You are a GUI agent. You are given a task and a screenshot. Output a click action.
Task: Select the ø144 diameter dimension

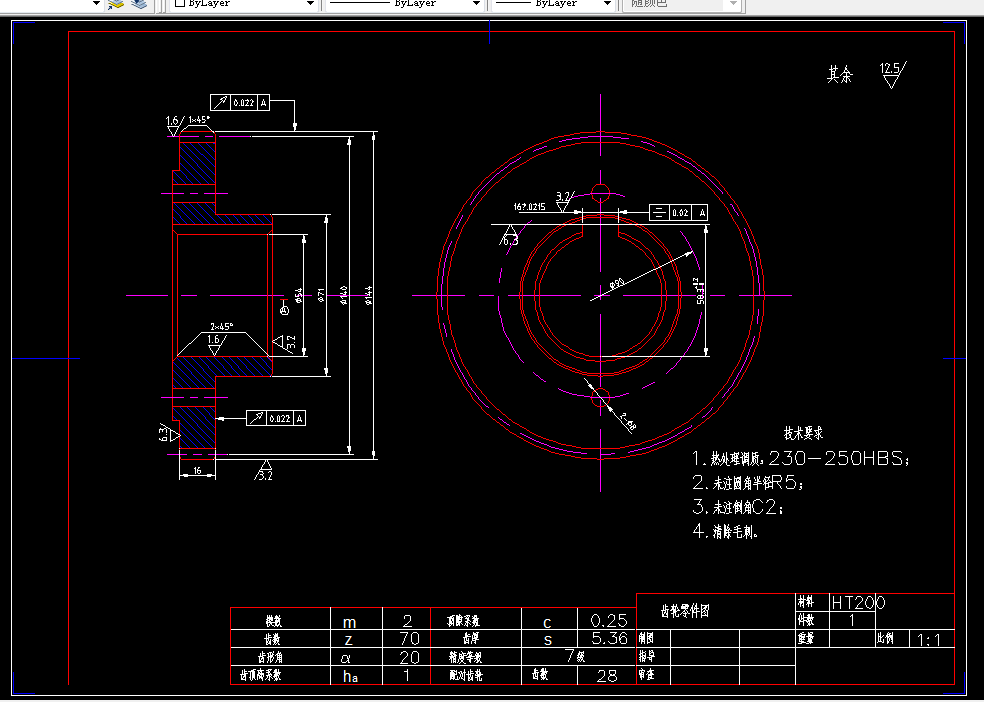pyautogui.click(x=368, y=295)
